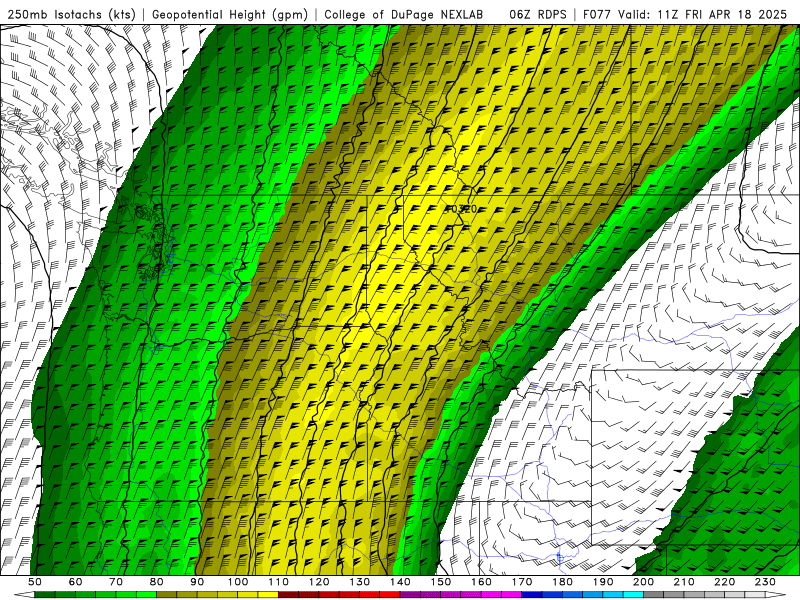Viewport: 800px width, 600px height.
Task: Click the "70" color bar label
Action: 116,582
